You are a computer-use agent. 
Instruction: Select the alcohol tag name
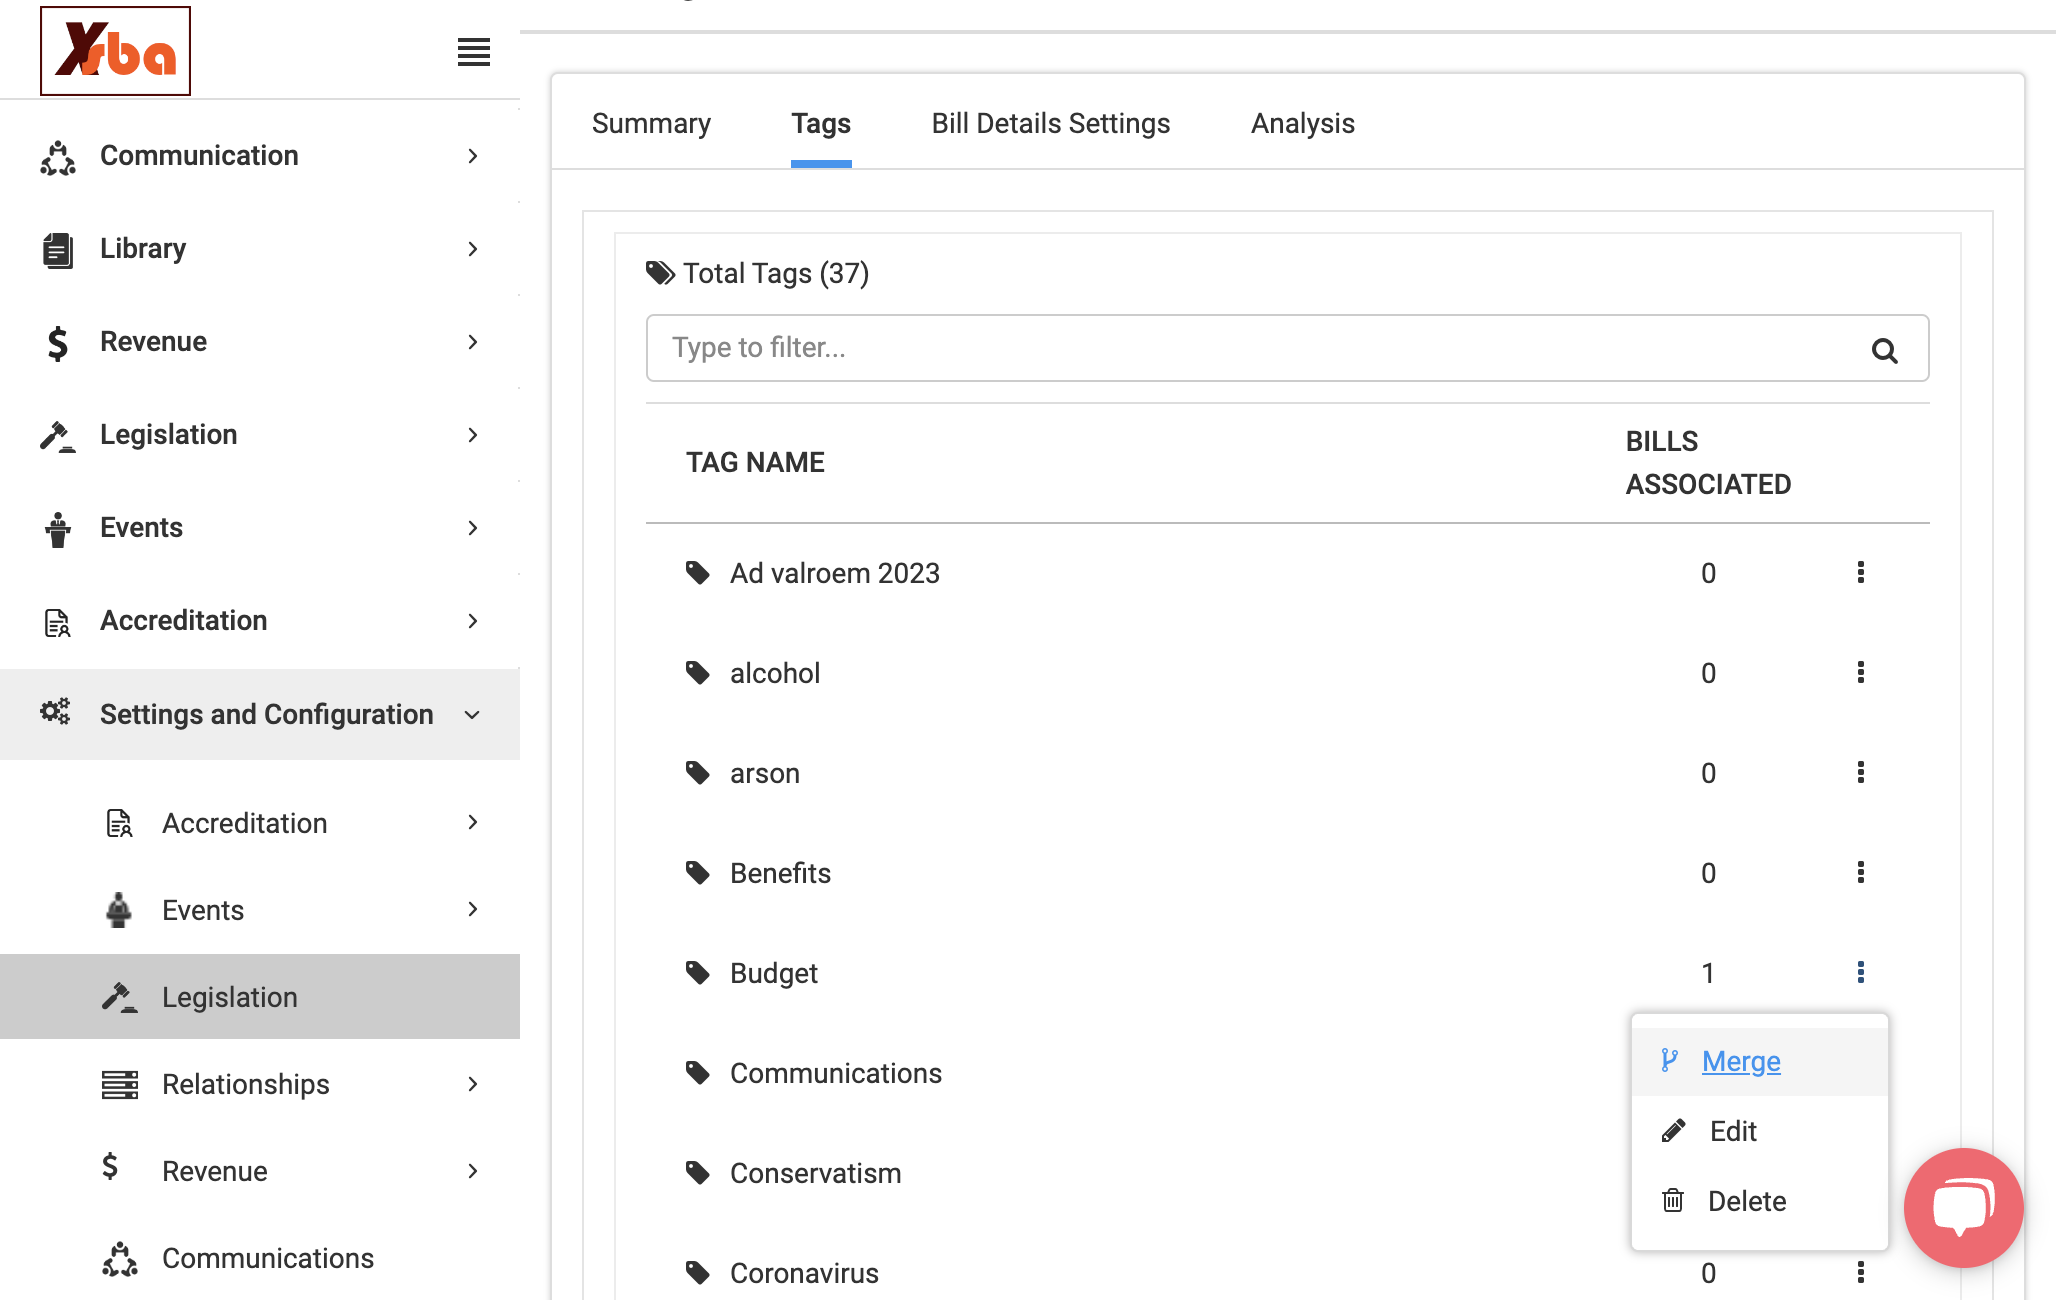coord(775,673)
